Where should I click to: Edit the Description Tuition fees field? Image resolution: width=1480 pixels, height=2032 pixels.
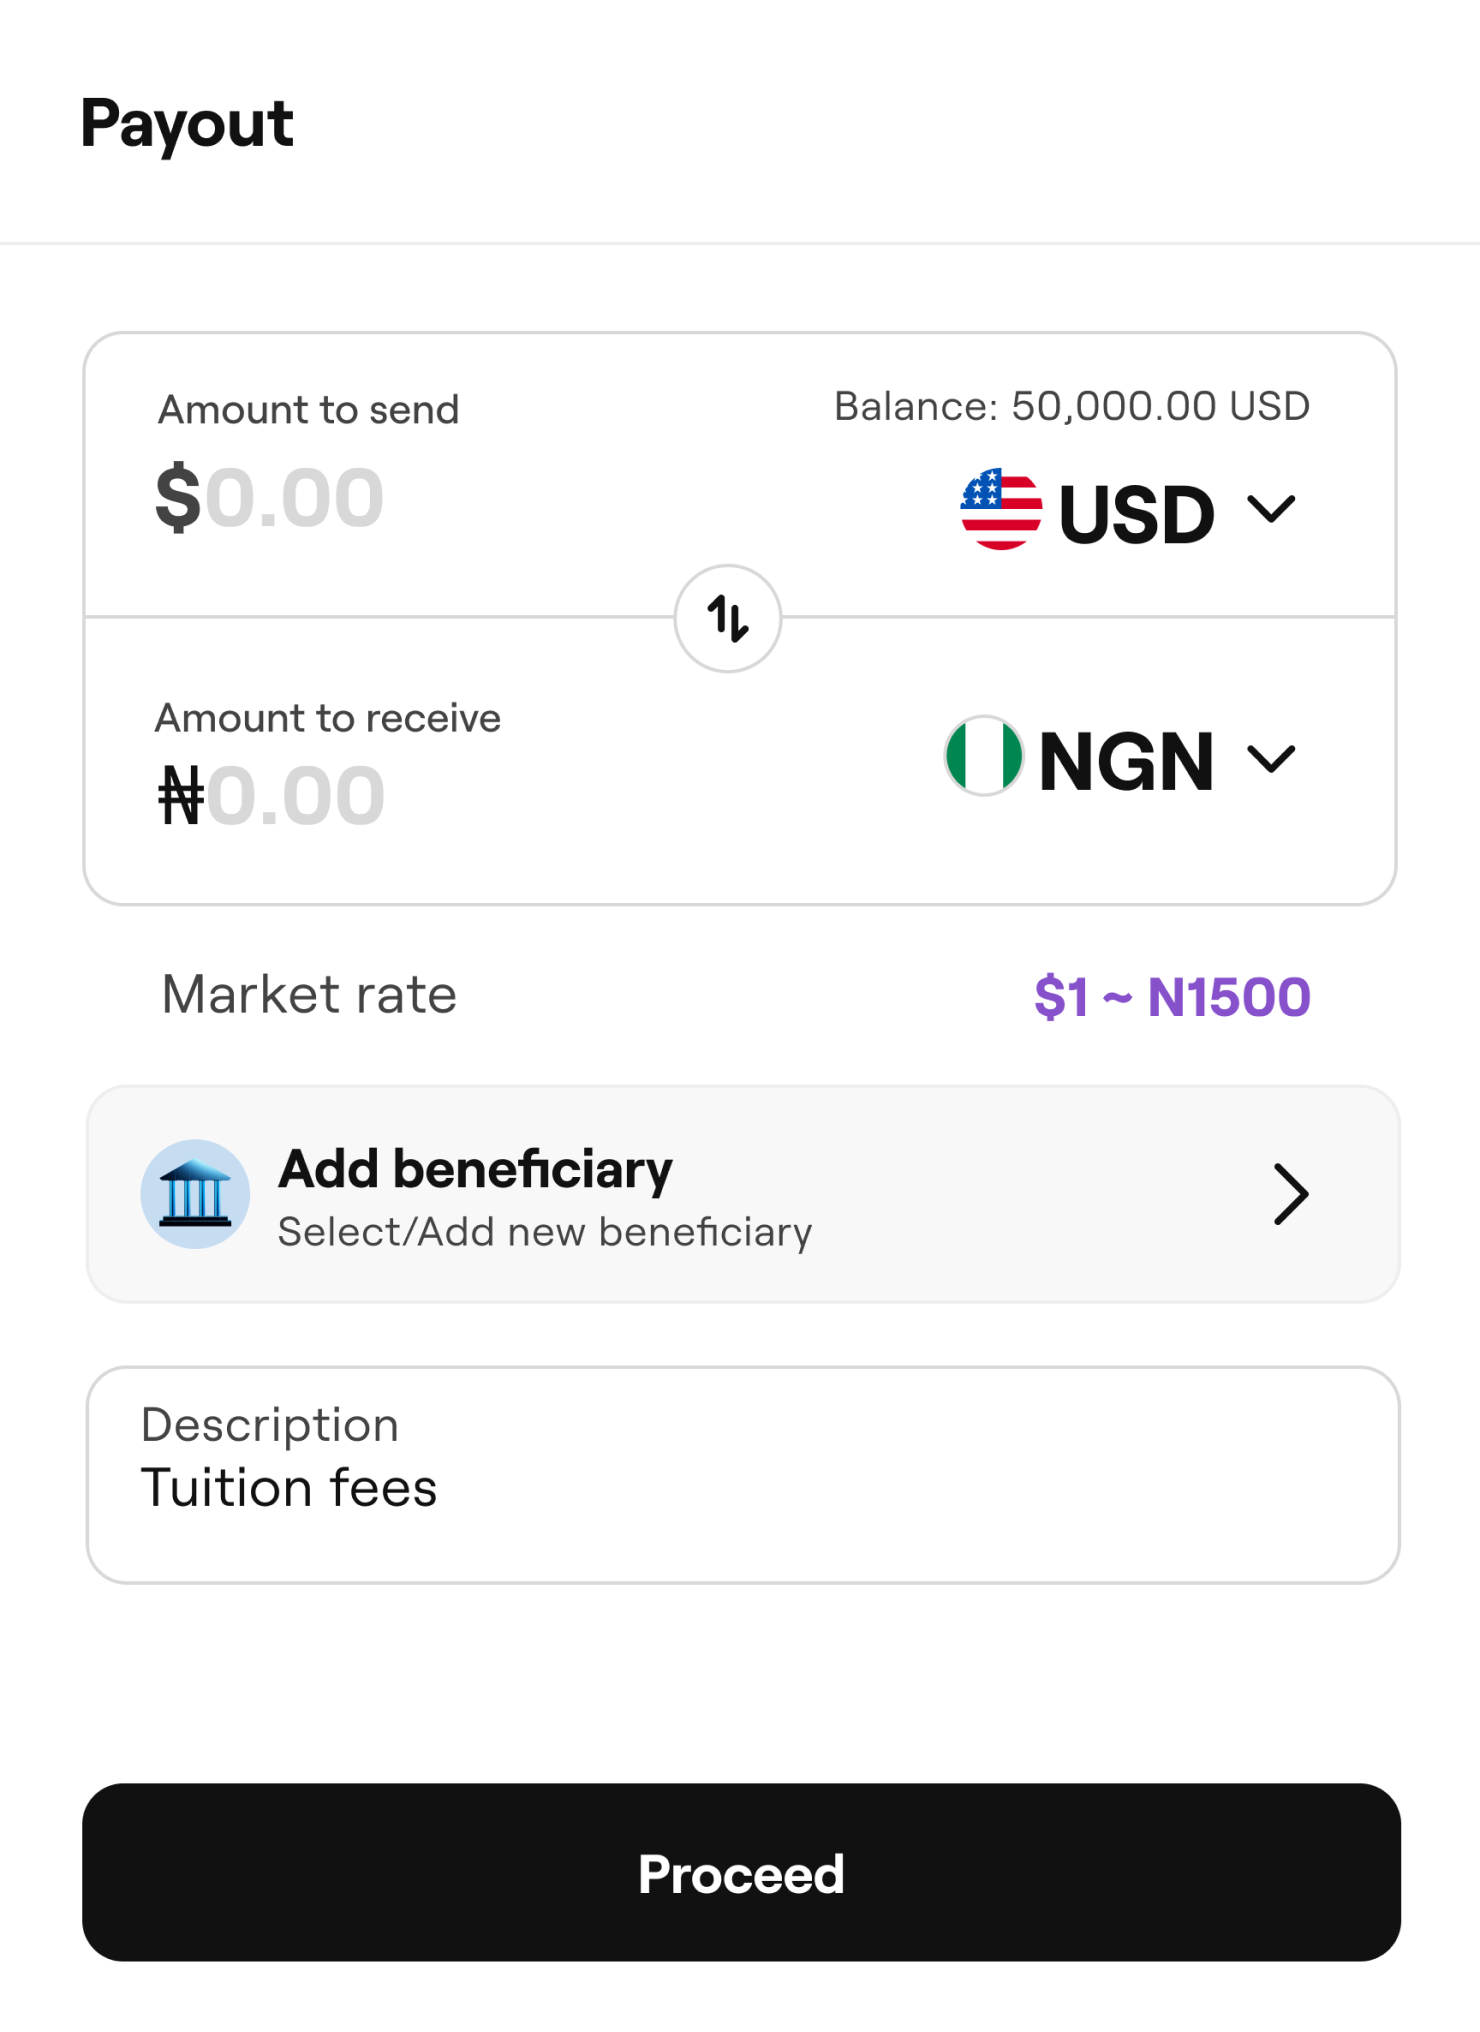click(x=743, y=1475)
